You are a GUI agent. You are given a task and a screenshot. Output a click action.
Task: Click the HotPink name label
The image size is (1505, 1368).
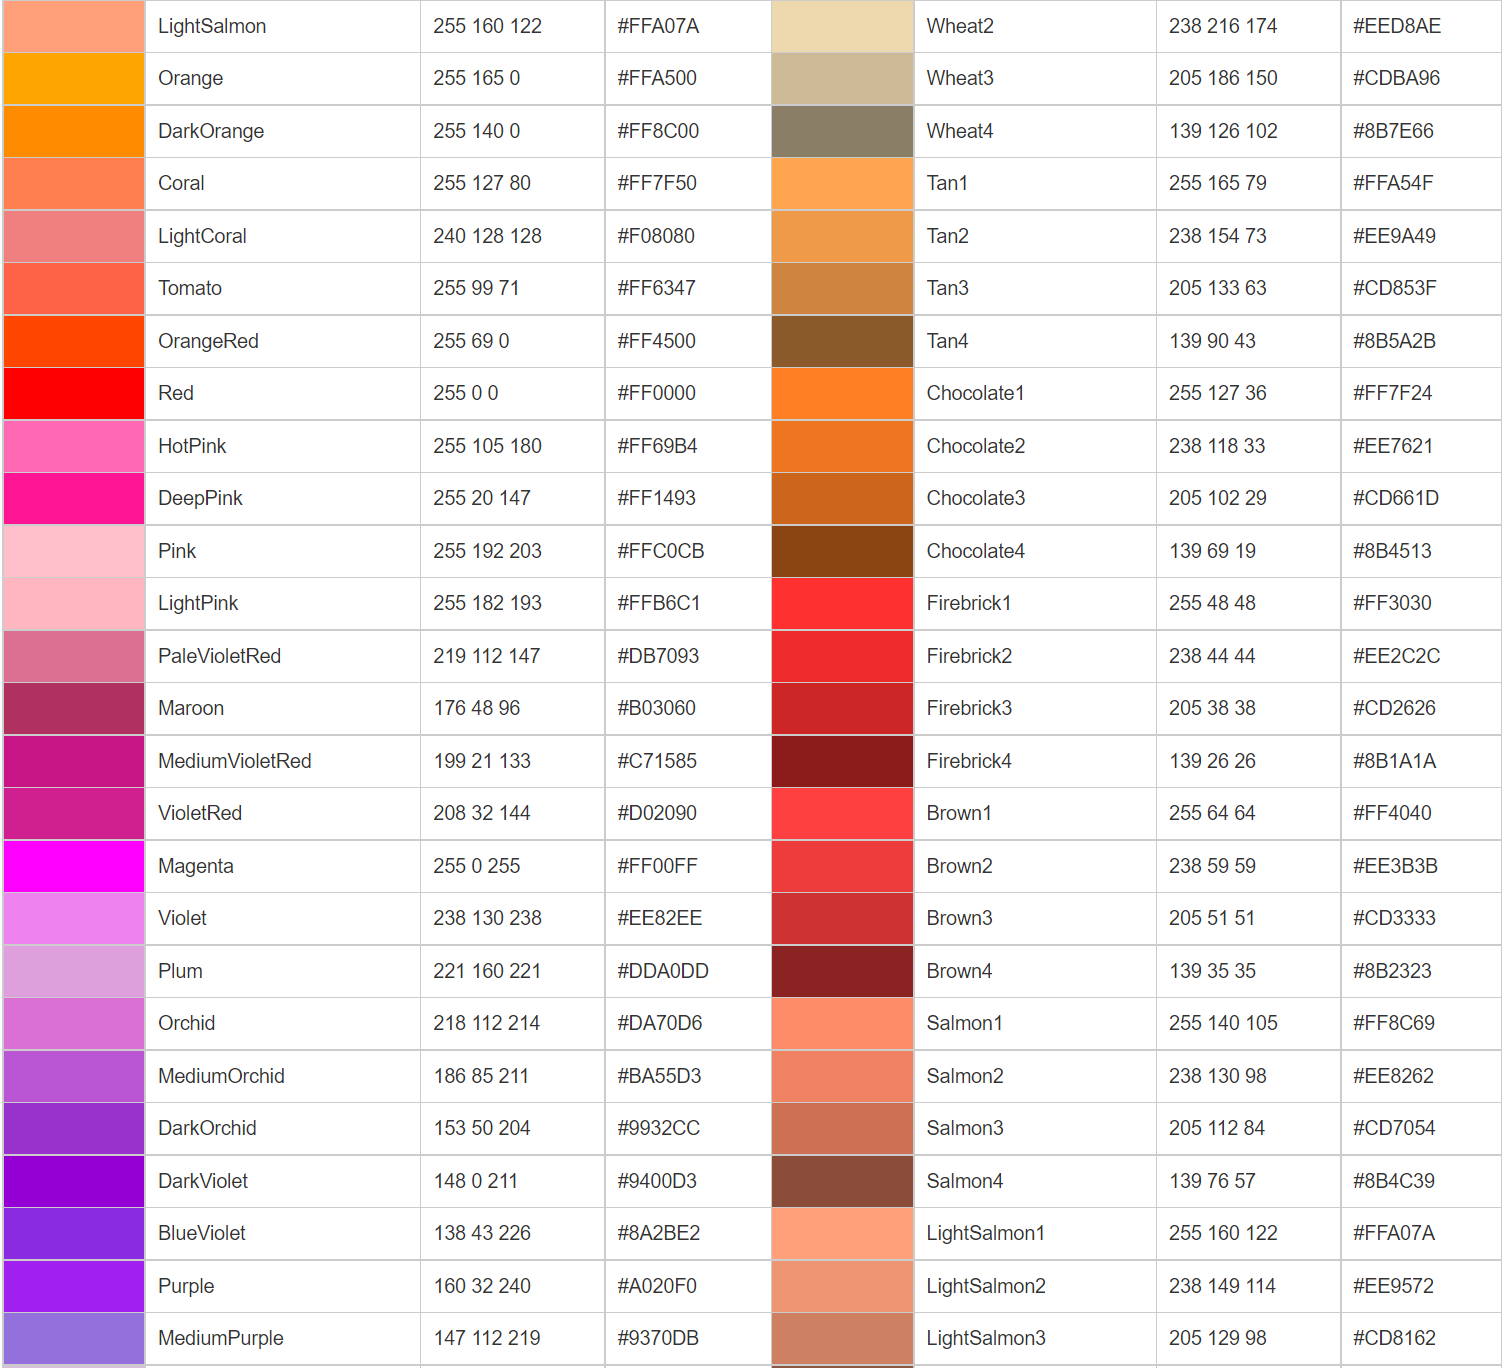coord(192,446)
